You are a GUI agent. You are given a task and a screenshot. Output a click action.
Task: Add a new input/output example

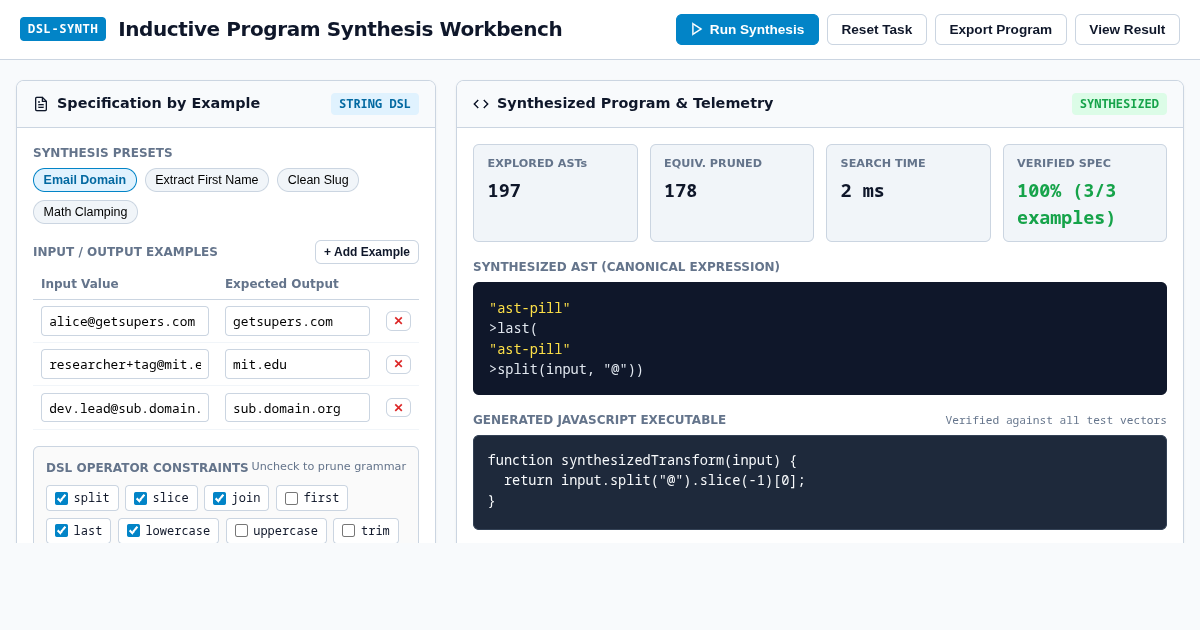point(367,252)
